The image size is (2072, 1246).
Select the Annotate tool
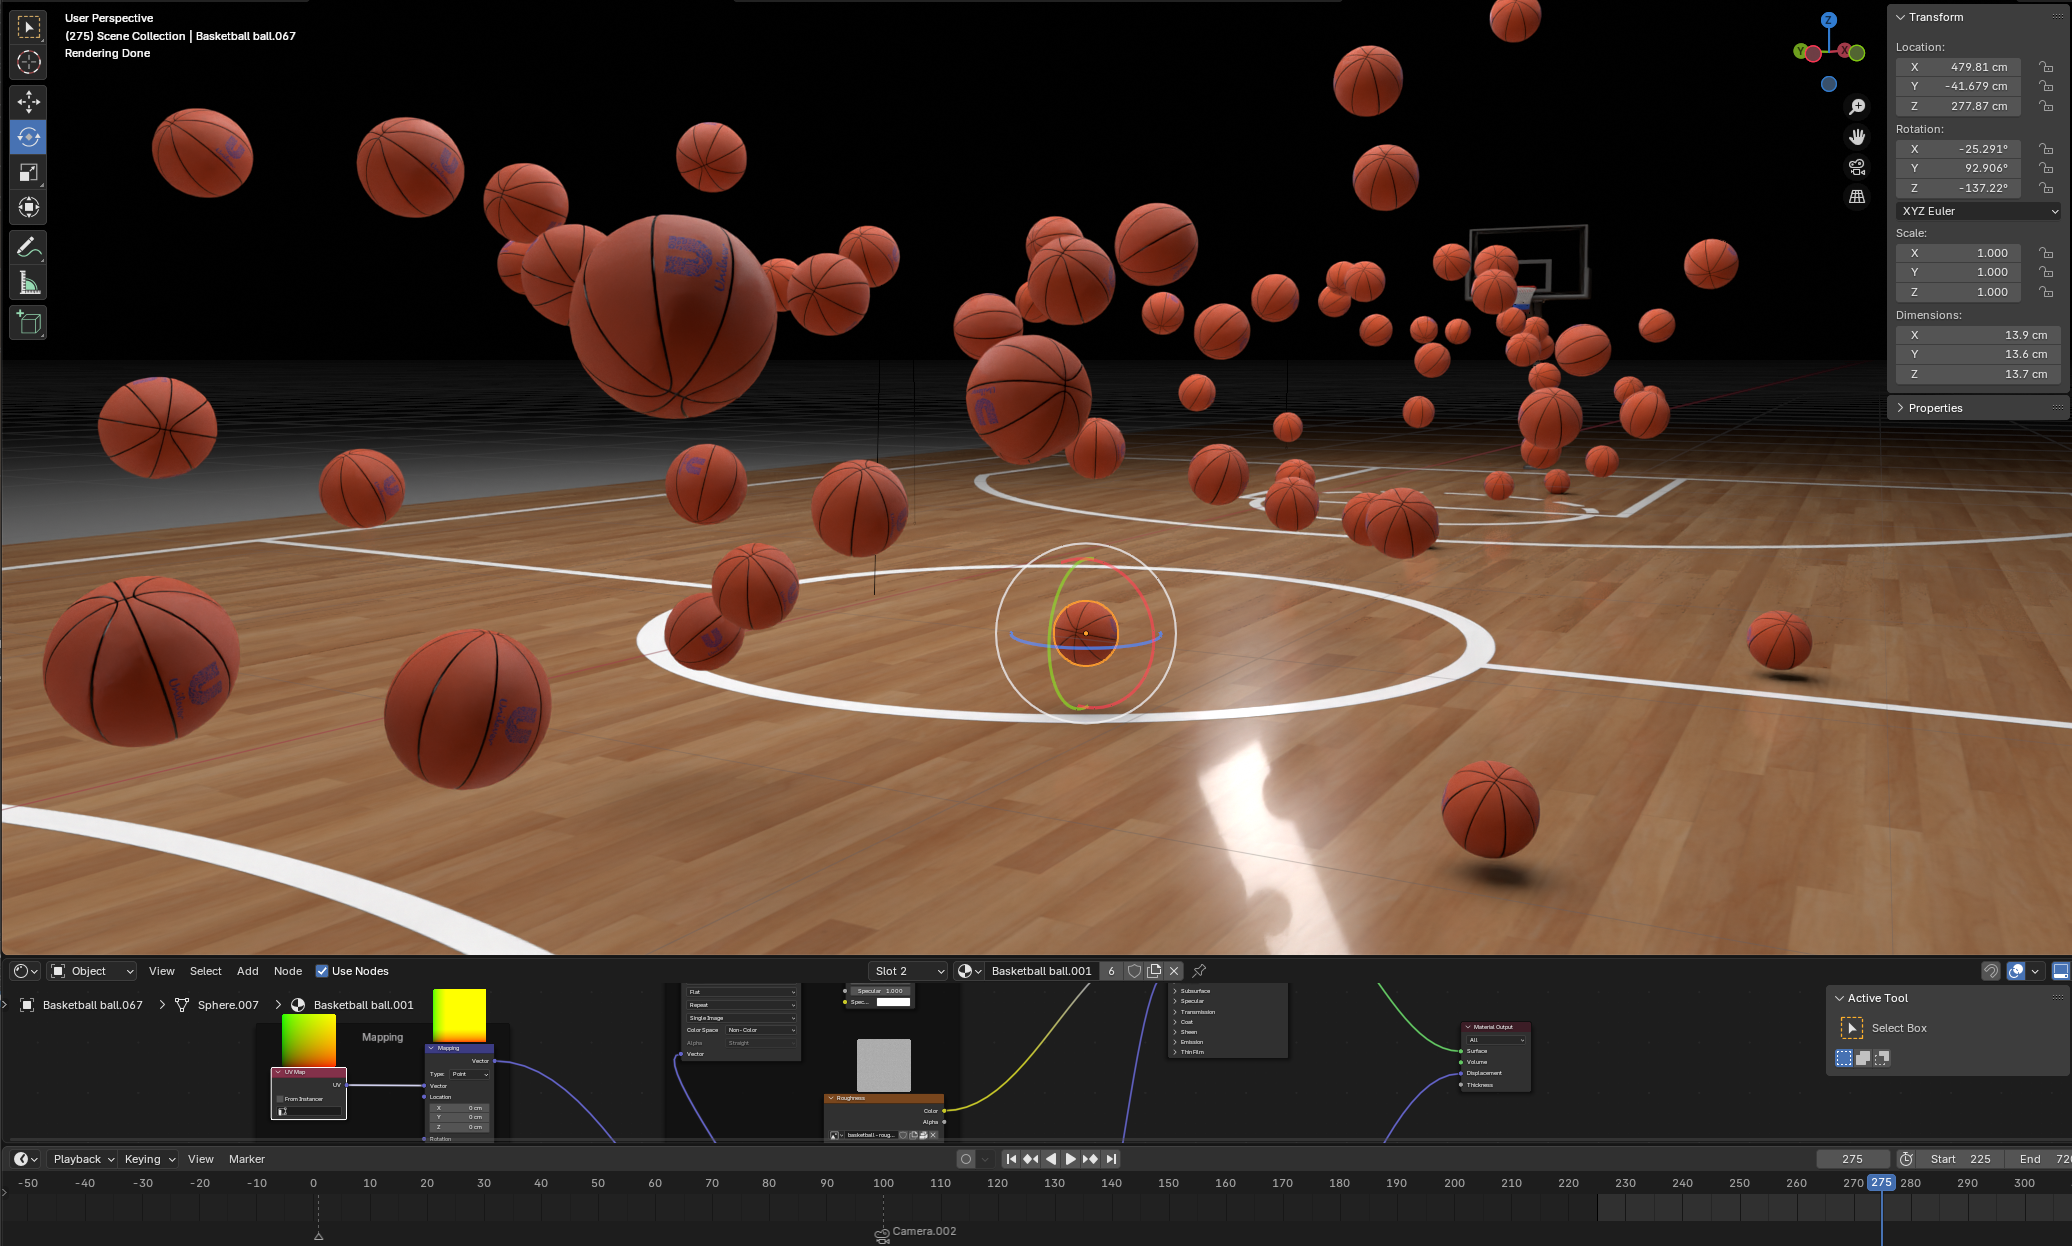28,247
